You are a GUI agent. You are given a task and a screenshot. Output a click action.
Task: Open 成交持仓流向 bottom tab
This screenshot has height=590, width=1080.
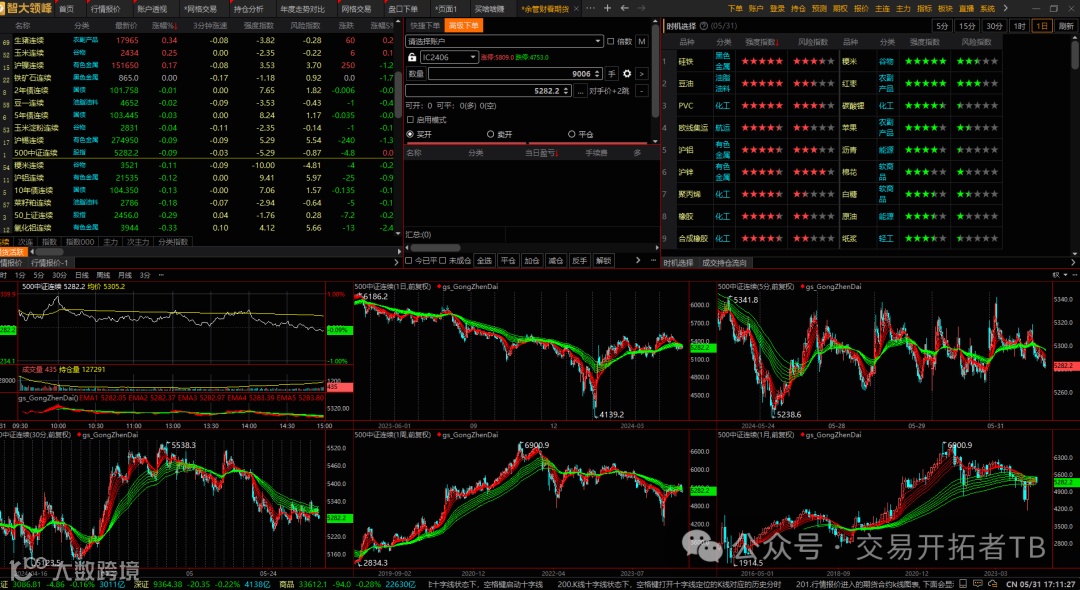[724, 263]
